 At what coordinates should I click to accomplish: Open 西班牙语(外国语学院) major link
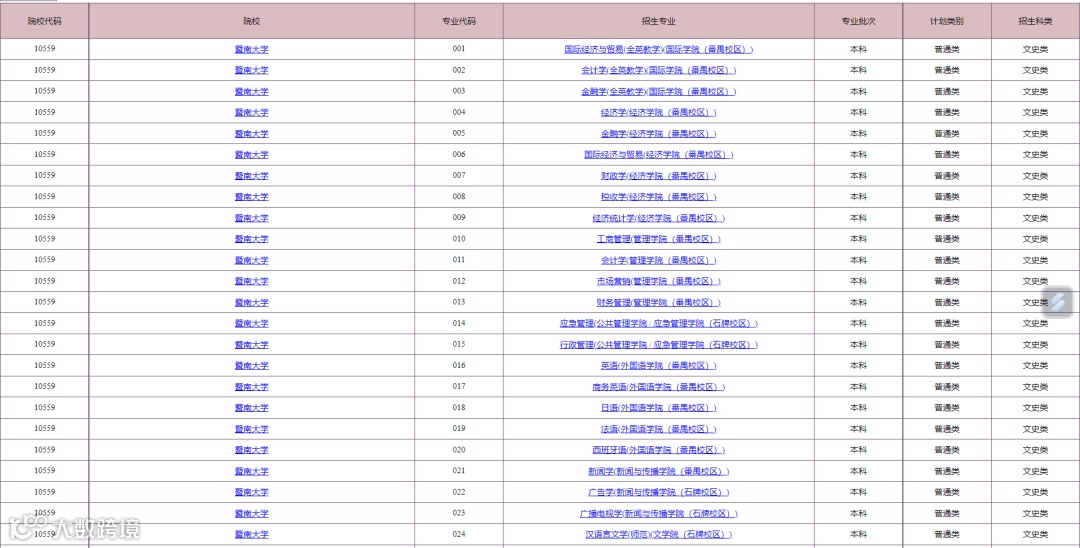pyautogui.click(x=658, y=450)
